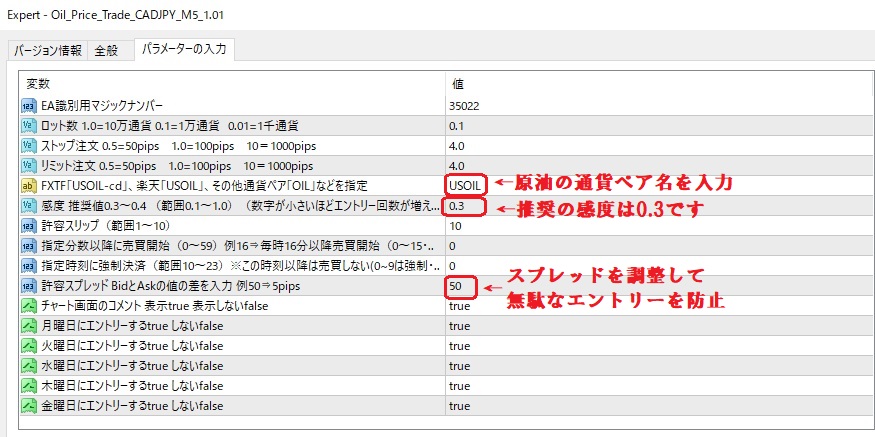The image size is (875, 437).
Task: Toggle true value for 木曜日にエントリー
Action: click(459, 386)
